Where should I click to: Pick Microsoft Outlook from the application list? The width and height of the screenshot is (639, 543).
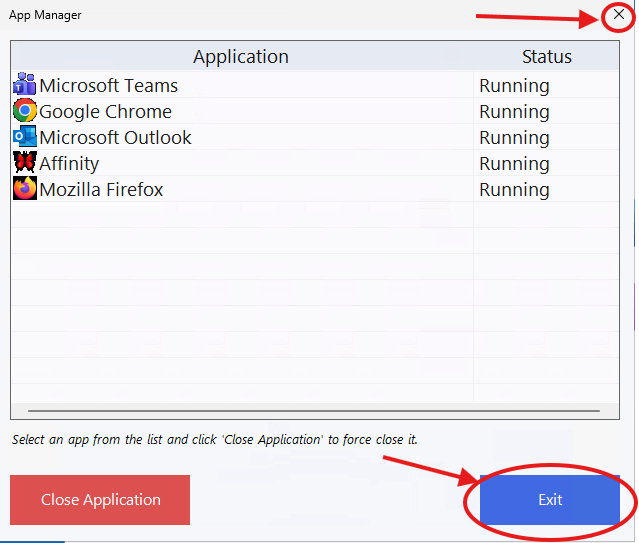coord(115,138)
